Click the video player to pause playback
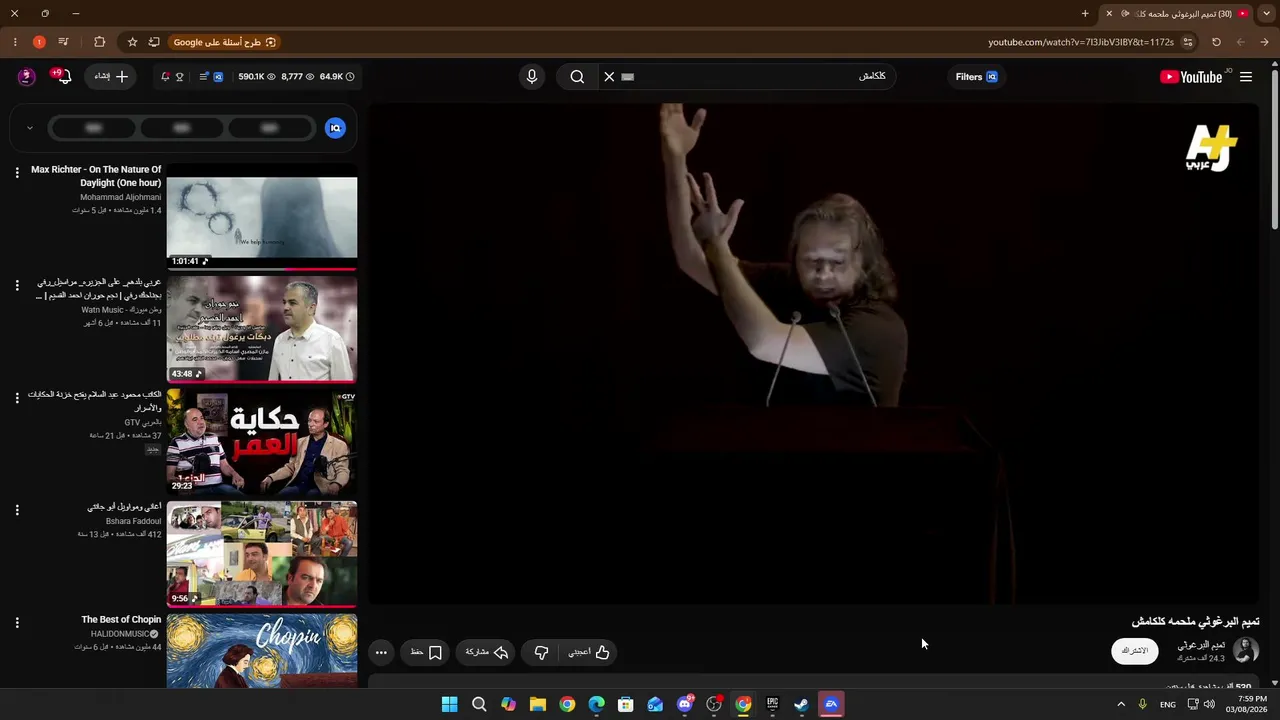 [x=815, y=353]
